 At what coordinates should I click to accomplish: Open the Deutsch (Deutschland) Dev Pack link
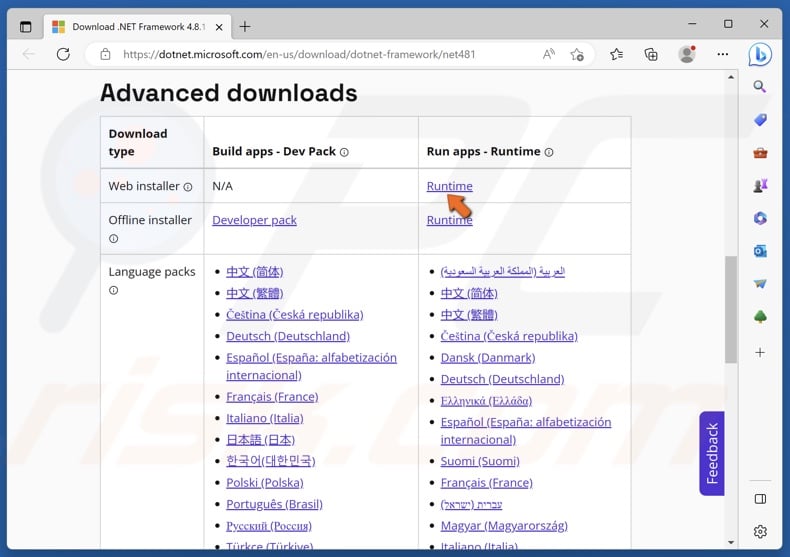click(288, 336)
